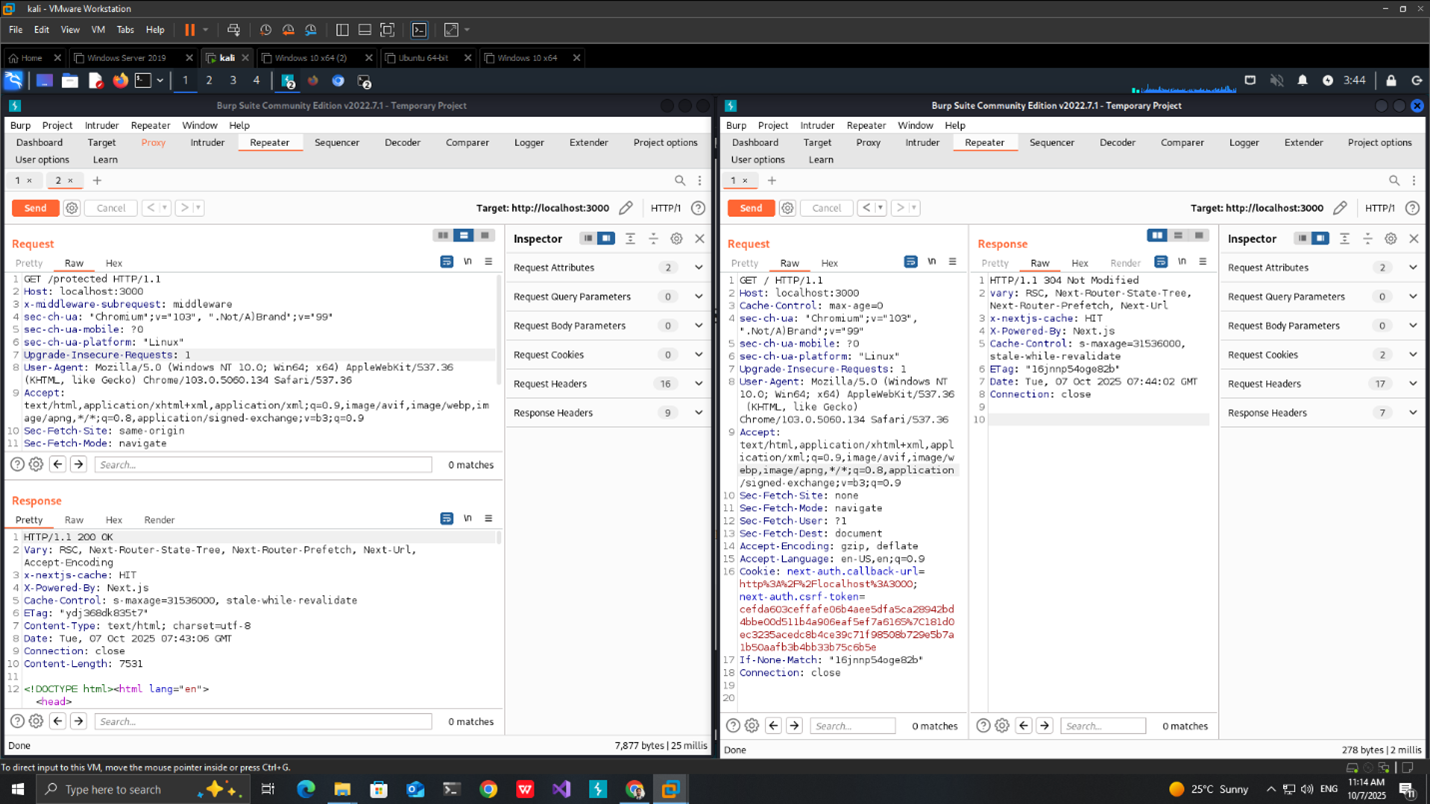Select side-by-side layout in left Burp window
The width and height of the screenshot is (1430, 804).
[x=443, y=236]
